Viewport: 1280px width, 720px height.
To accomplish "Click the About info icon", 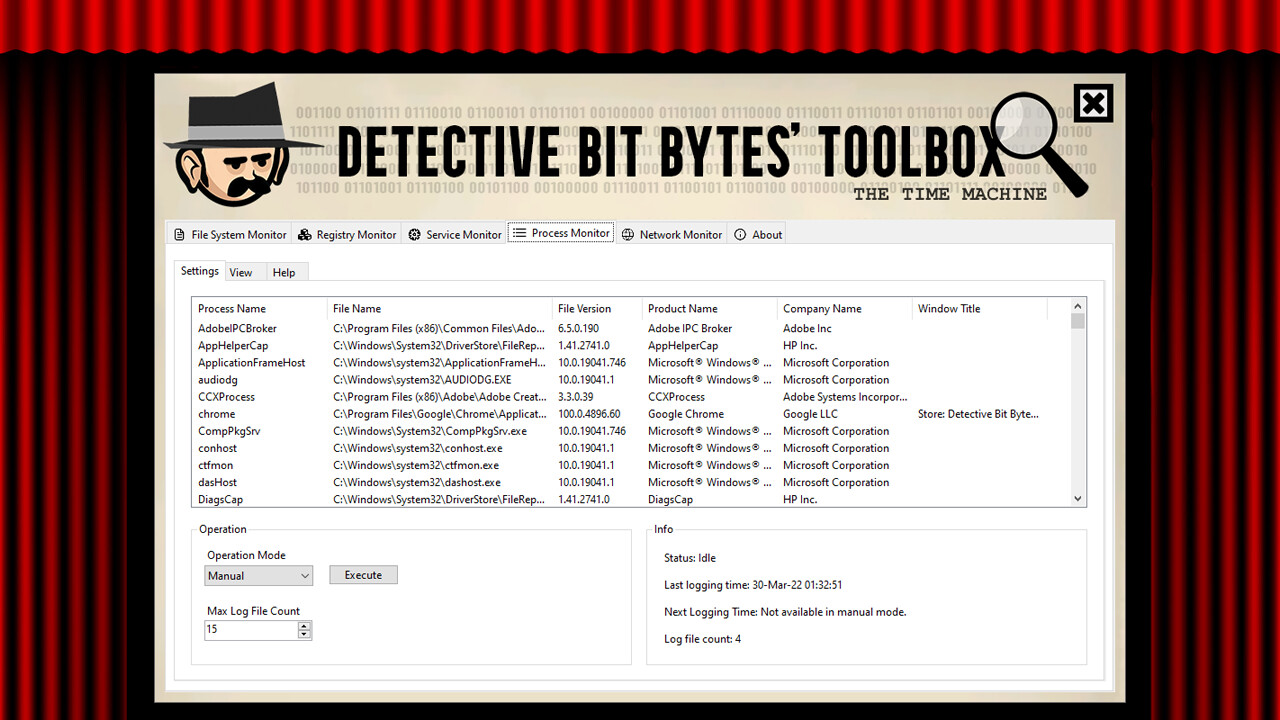I will (740, 234).
